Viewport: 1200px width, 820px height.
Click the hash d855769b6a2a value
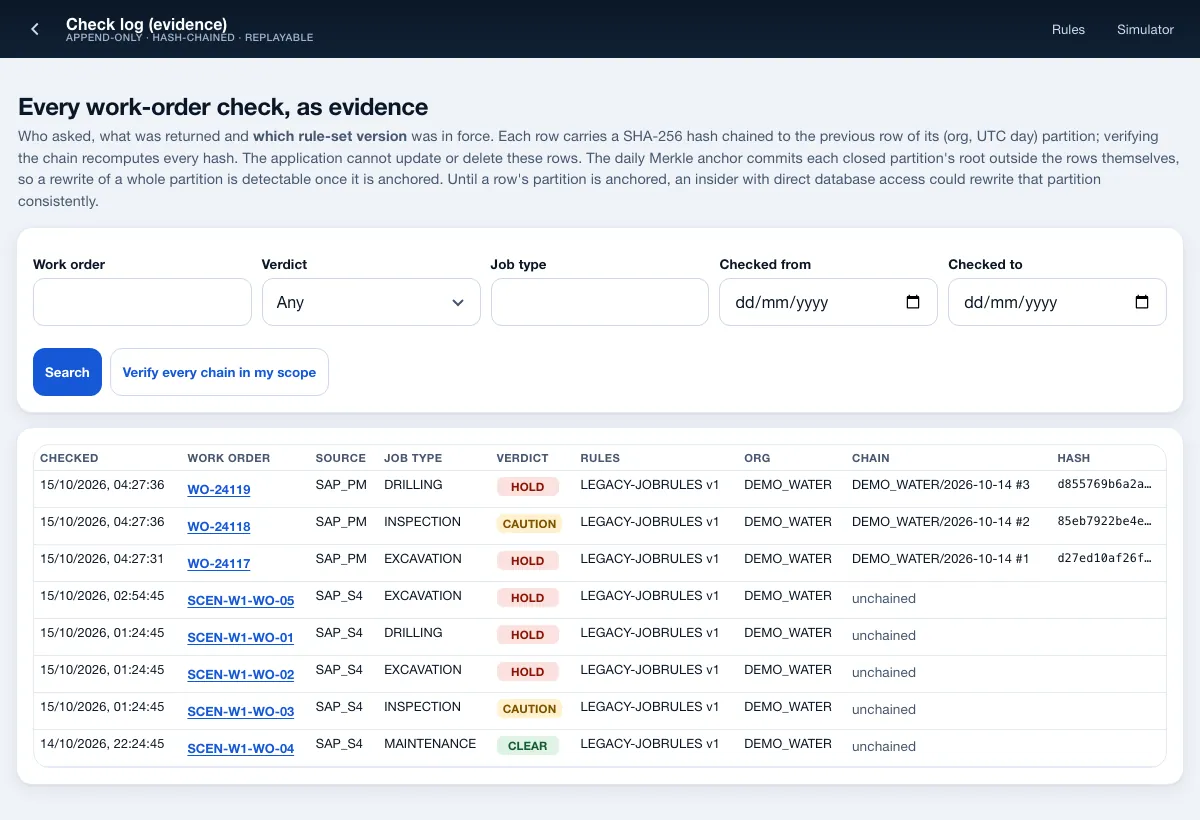point(1105,485)
